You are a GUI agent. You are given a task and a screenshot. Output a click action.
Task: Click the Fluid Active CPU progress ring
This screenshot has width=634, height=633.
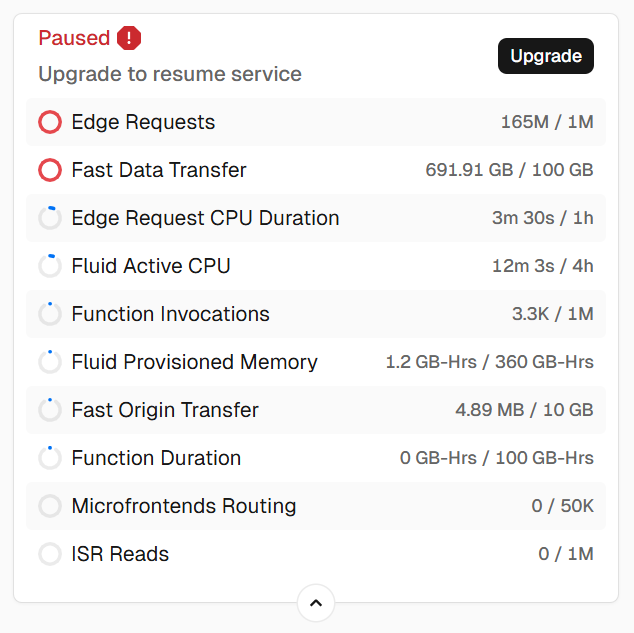click(x=50, y=266)
